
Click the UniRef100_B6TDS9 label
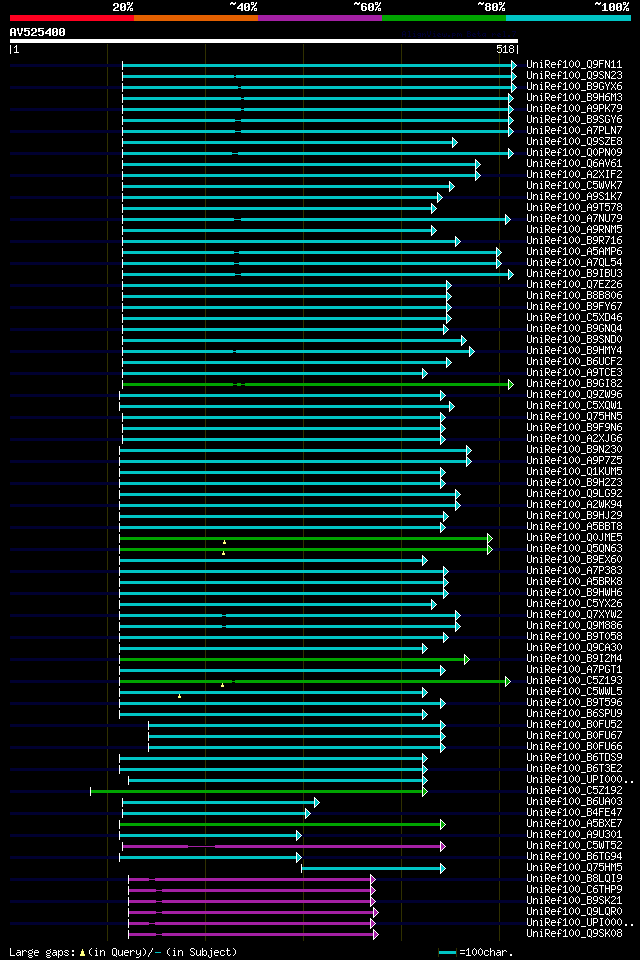[x=574, y=759]
